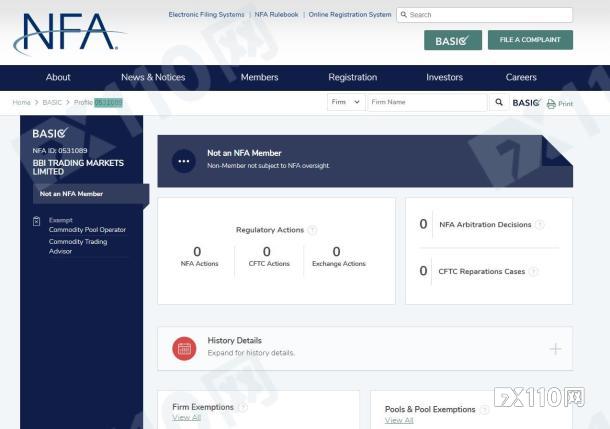The width and height of the screenshot is (610, 429).
Task: Click the NFA Actions count
Action: pyautogui.click(x=197, y=252)
